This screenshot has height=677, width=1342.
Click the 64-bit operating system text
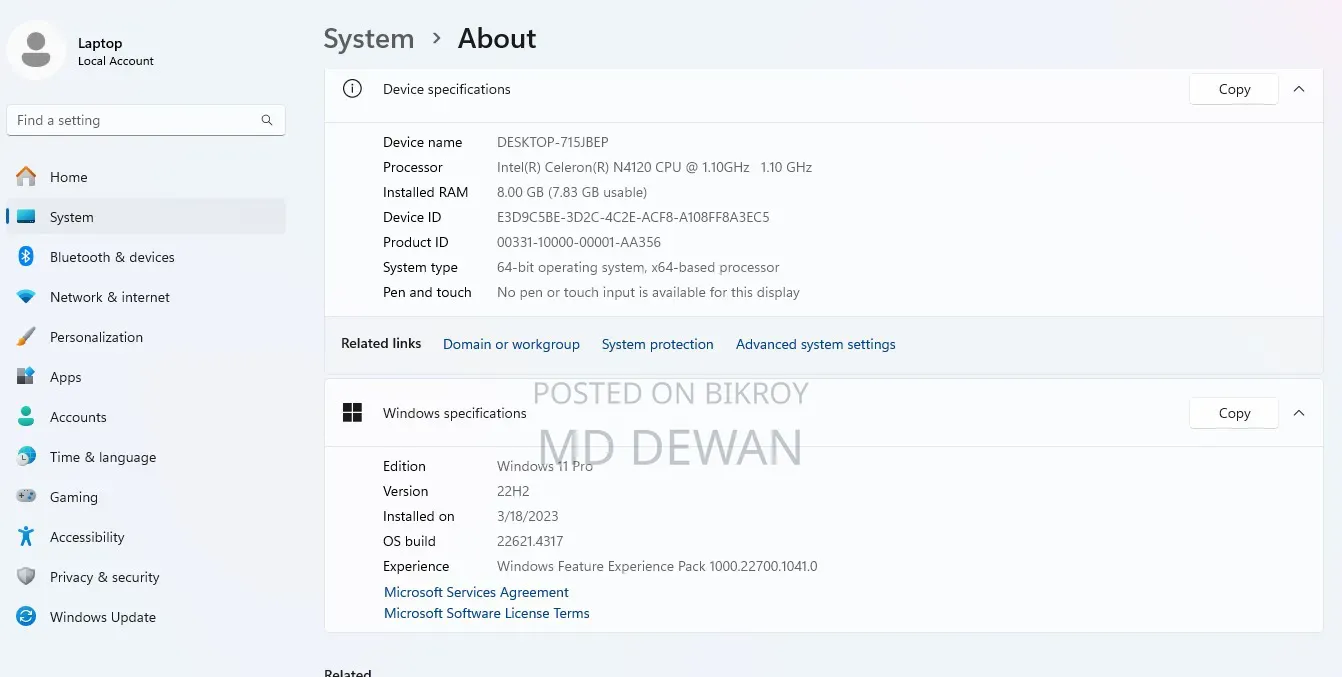point(638,267)
